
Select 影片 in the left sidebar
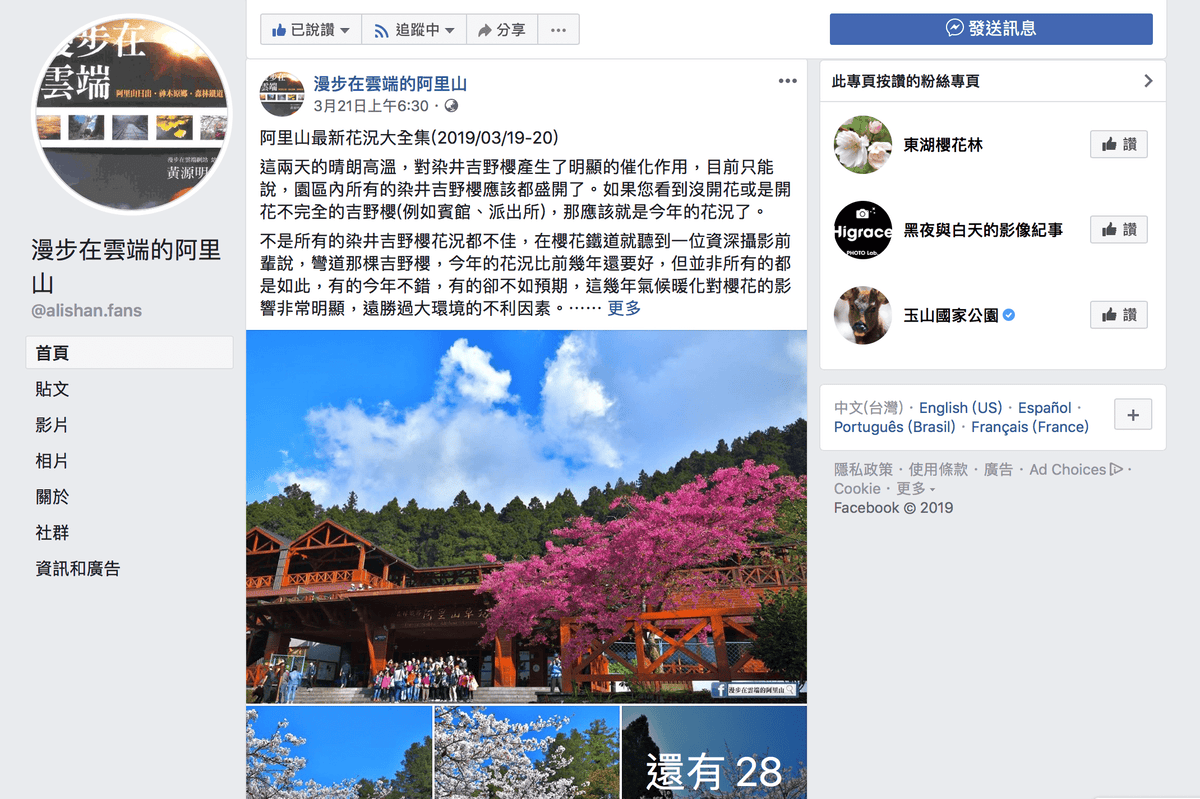(x=52, y=425)
